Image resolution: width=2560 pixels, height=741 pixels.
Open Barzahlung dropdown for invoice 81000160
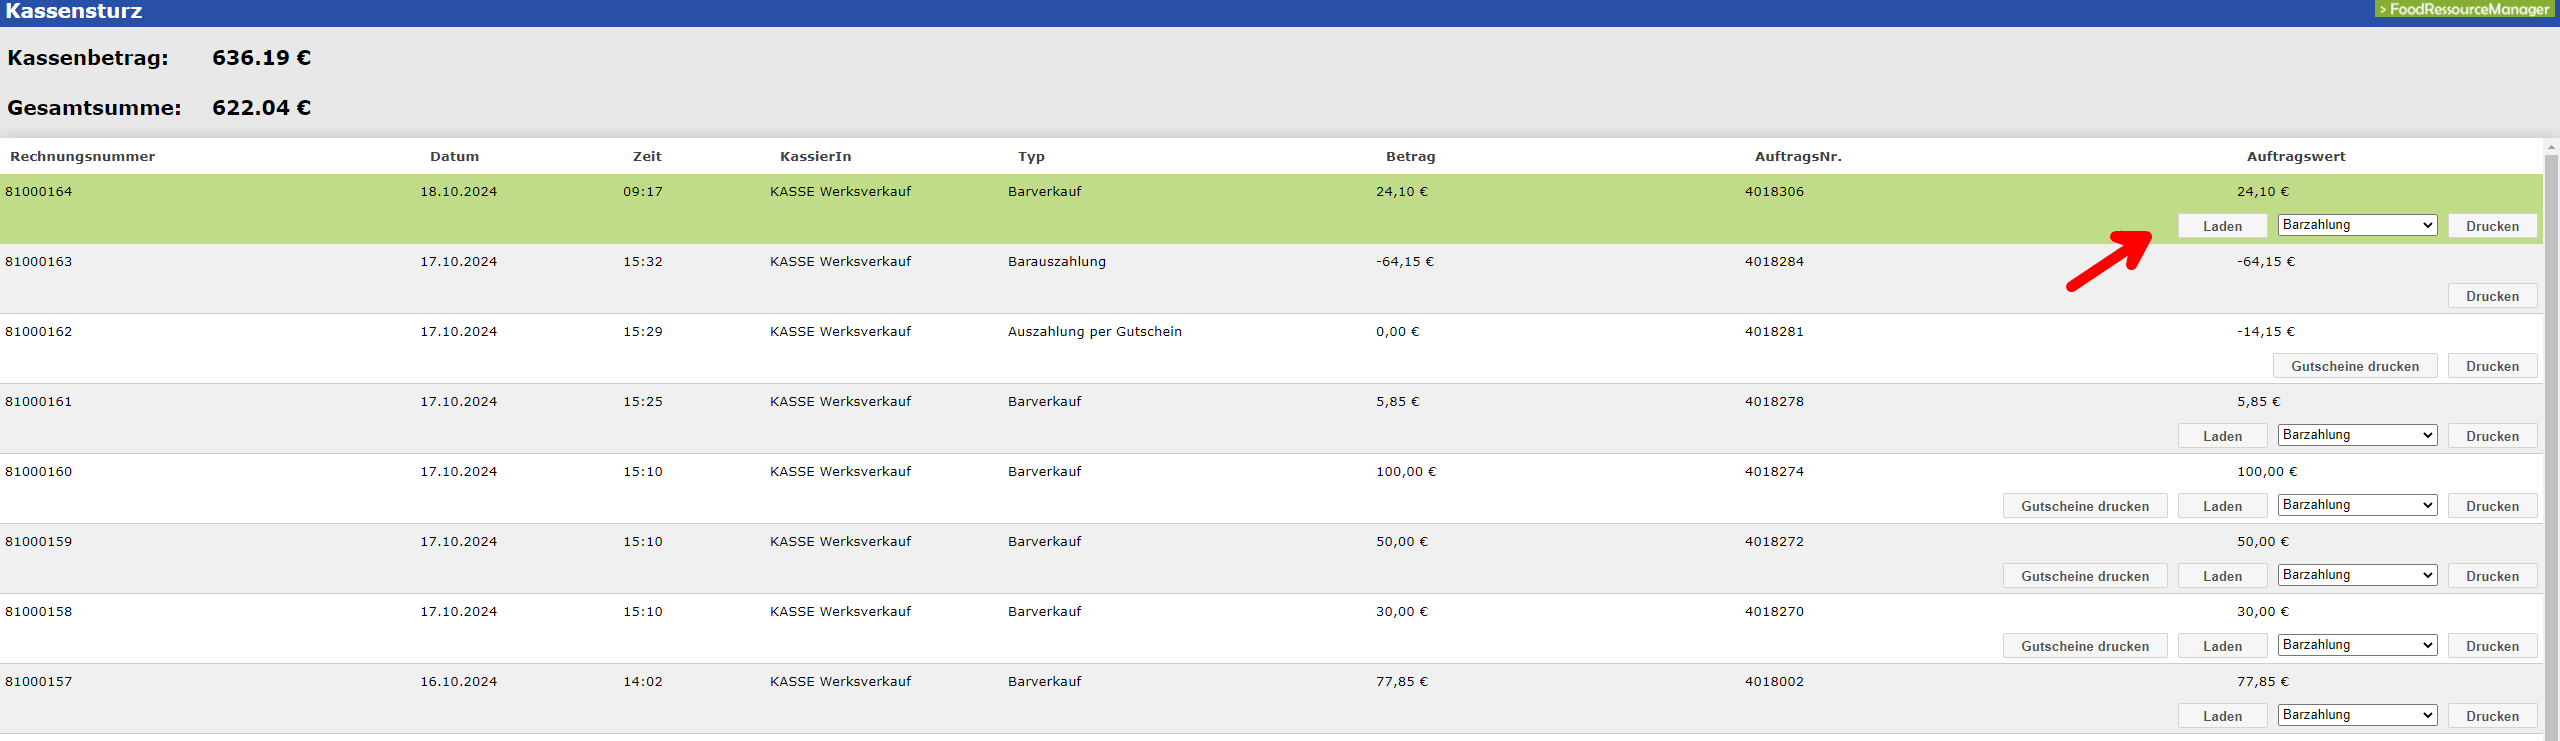2356,505
